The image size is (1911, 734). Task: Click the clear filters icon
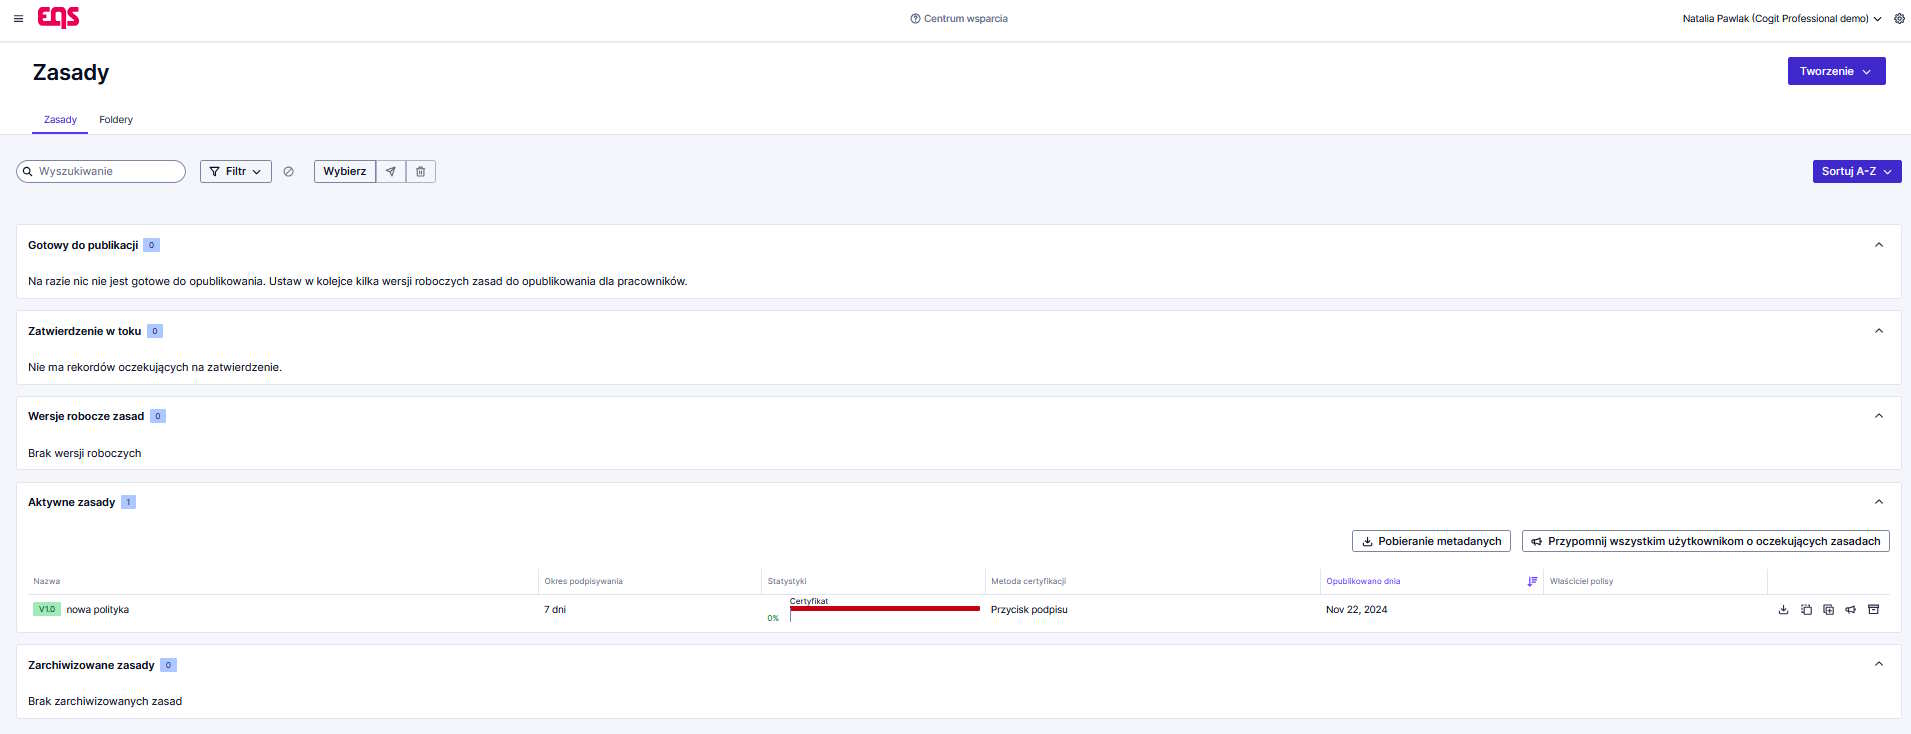[288, 172]
